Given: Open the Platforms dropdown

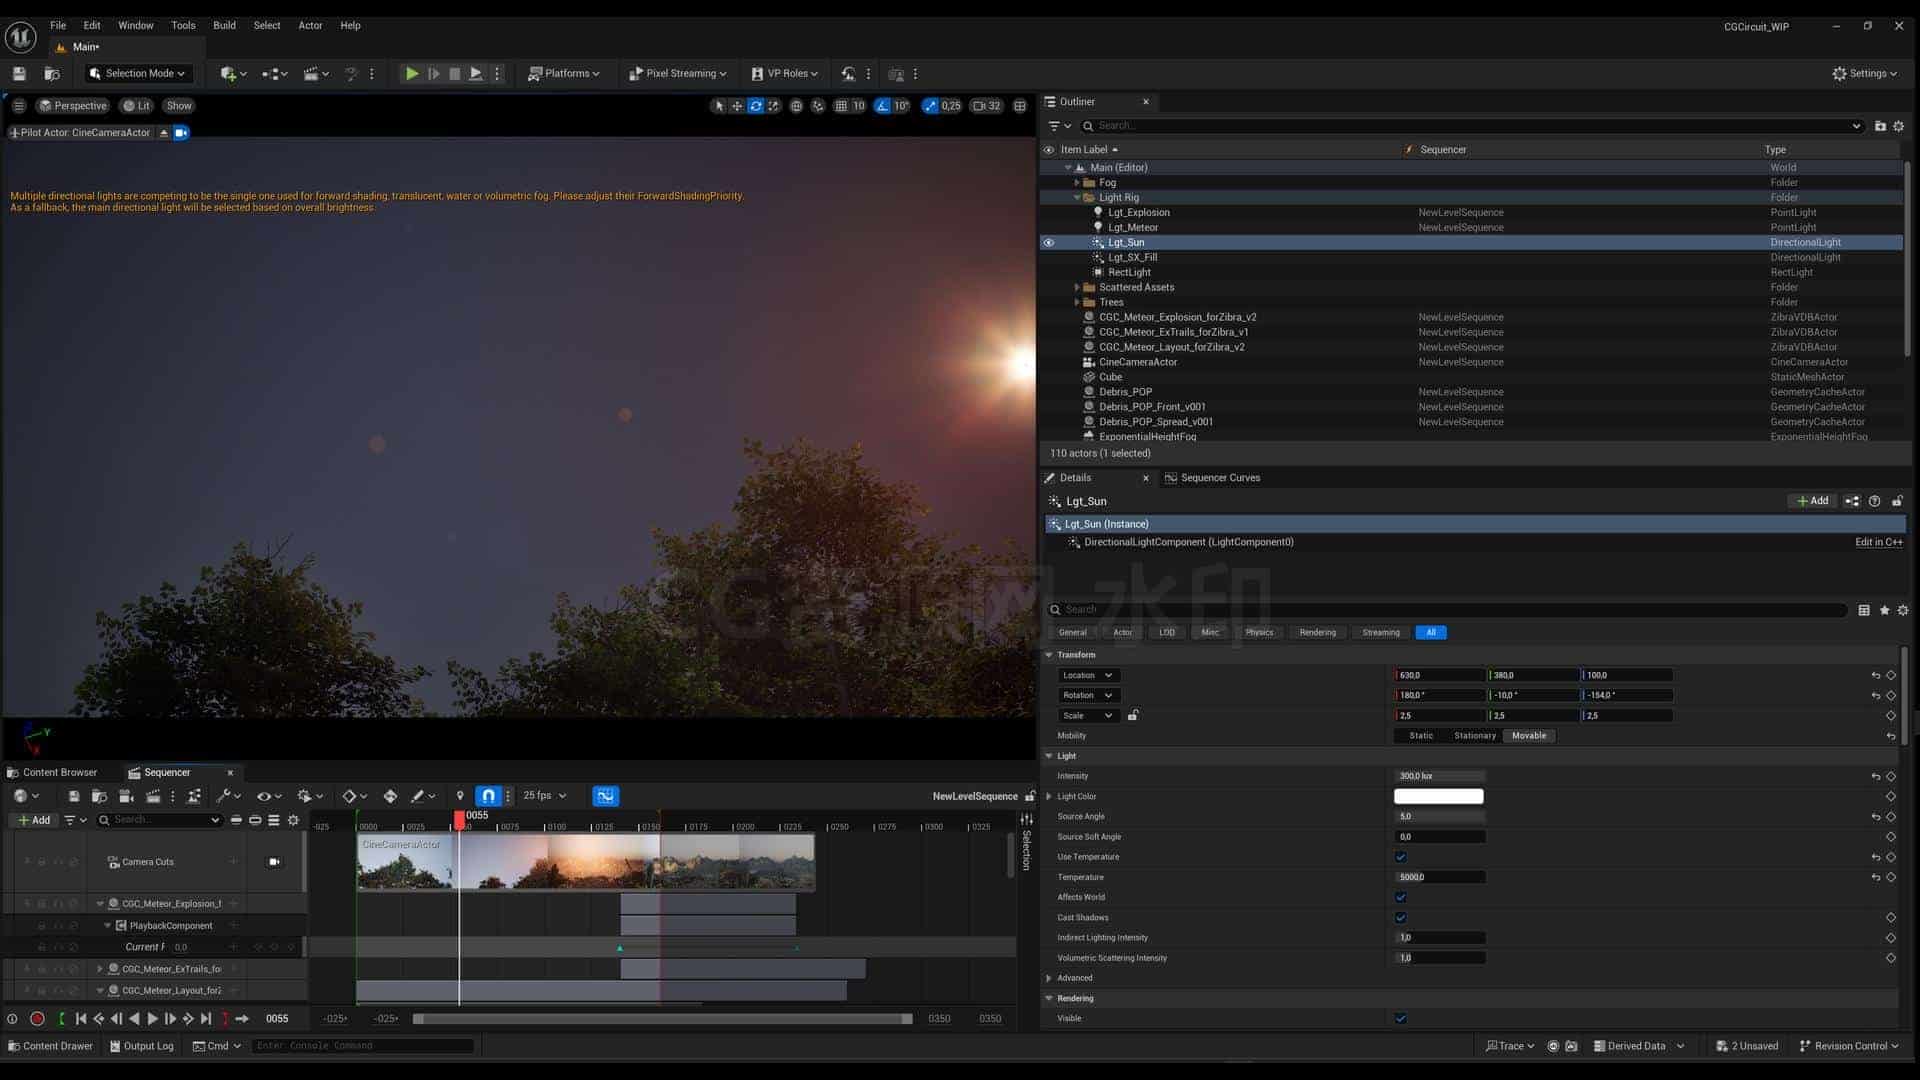Looking at the screenshot, I should [x=564, y=74].
